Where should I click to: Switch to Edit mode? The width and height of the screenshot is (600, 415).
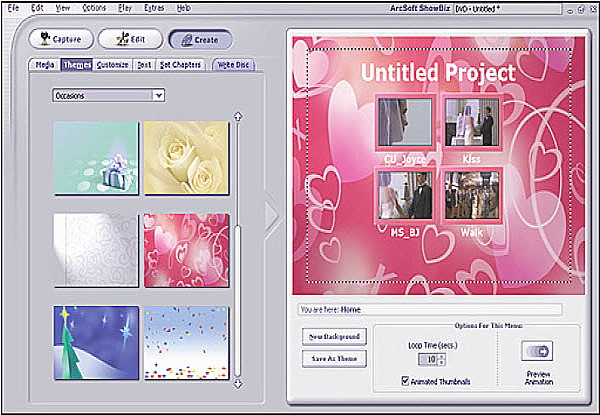[x=130, y=40]
